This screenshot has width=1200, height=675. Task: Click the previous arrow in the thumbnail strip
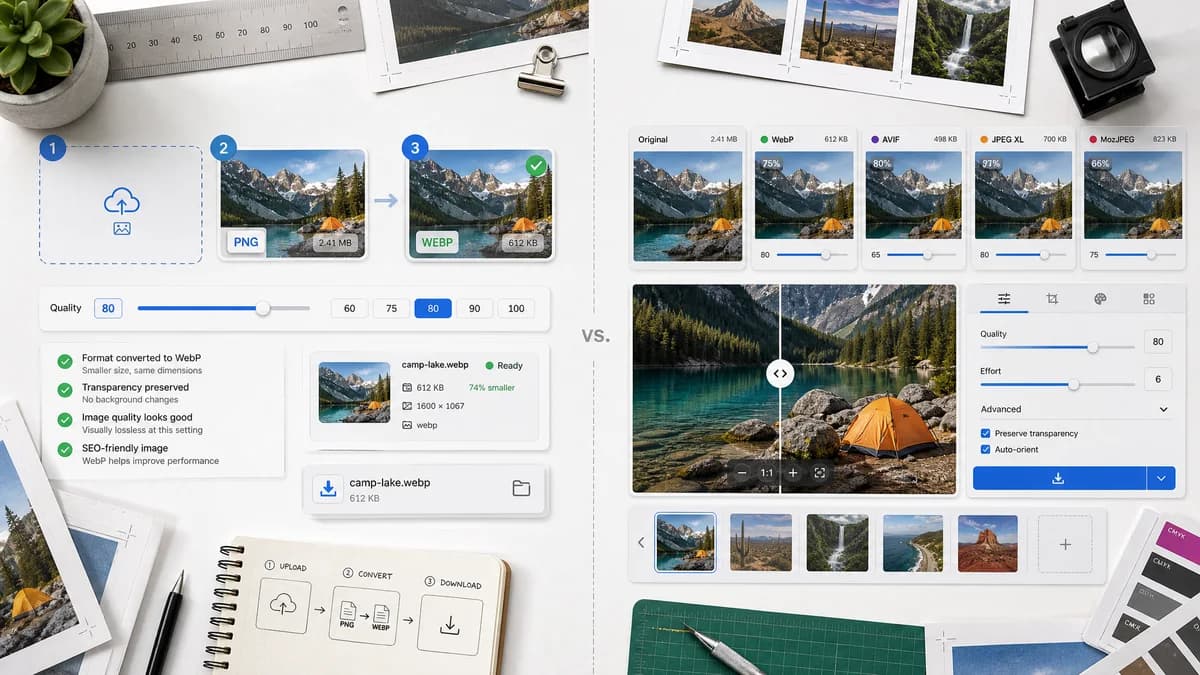(641, 543)
